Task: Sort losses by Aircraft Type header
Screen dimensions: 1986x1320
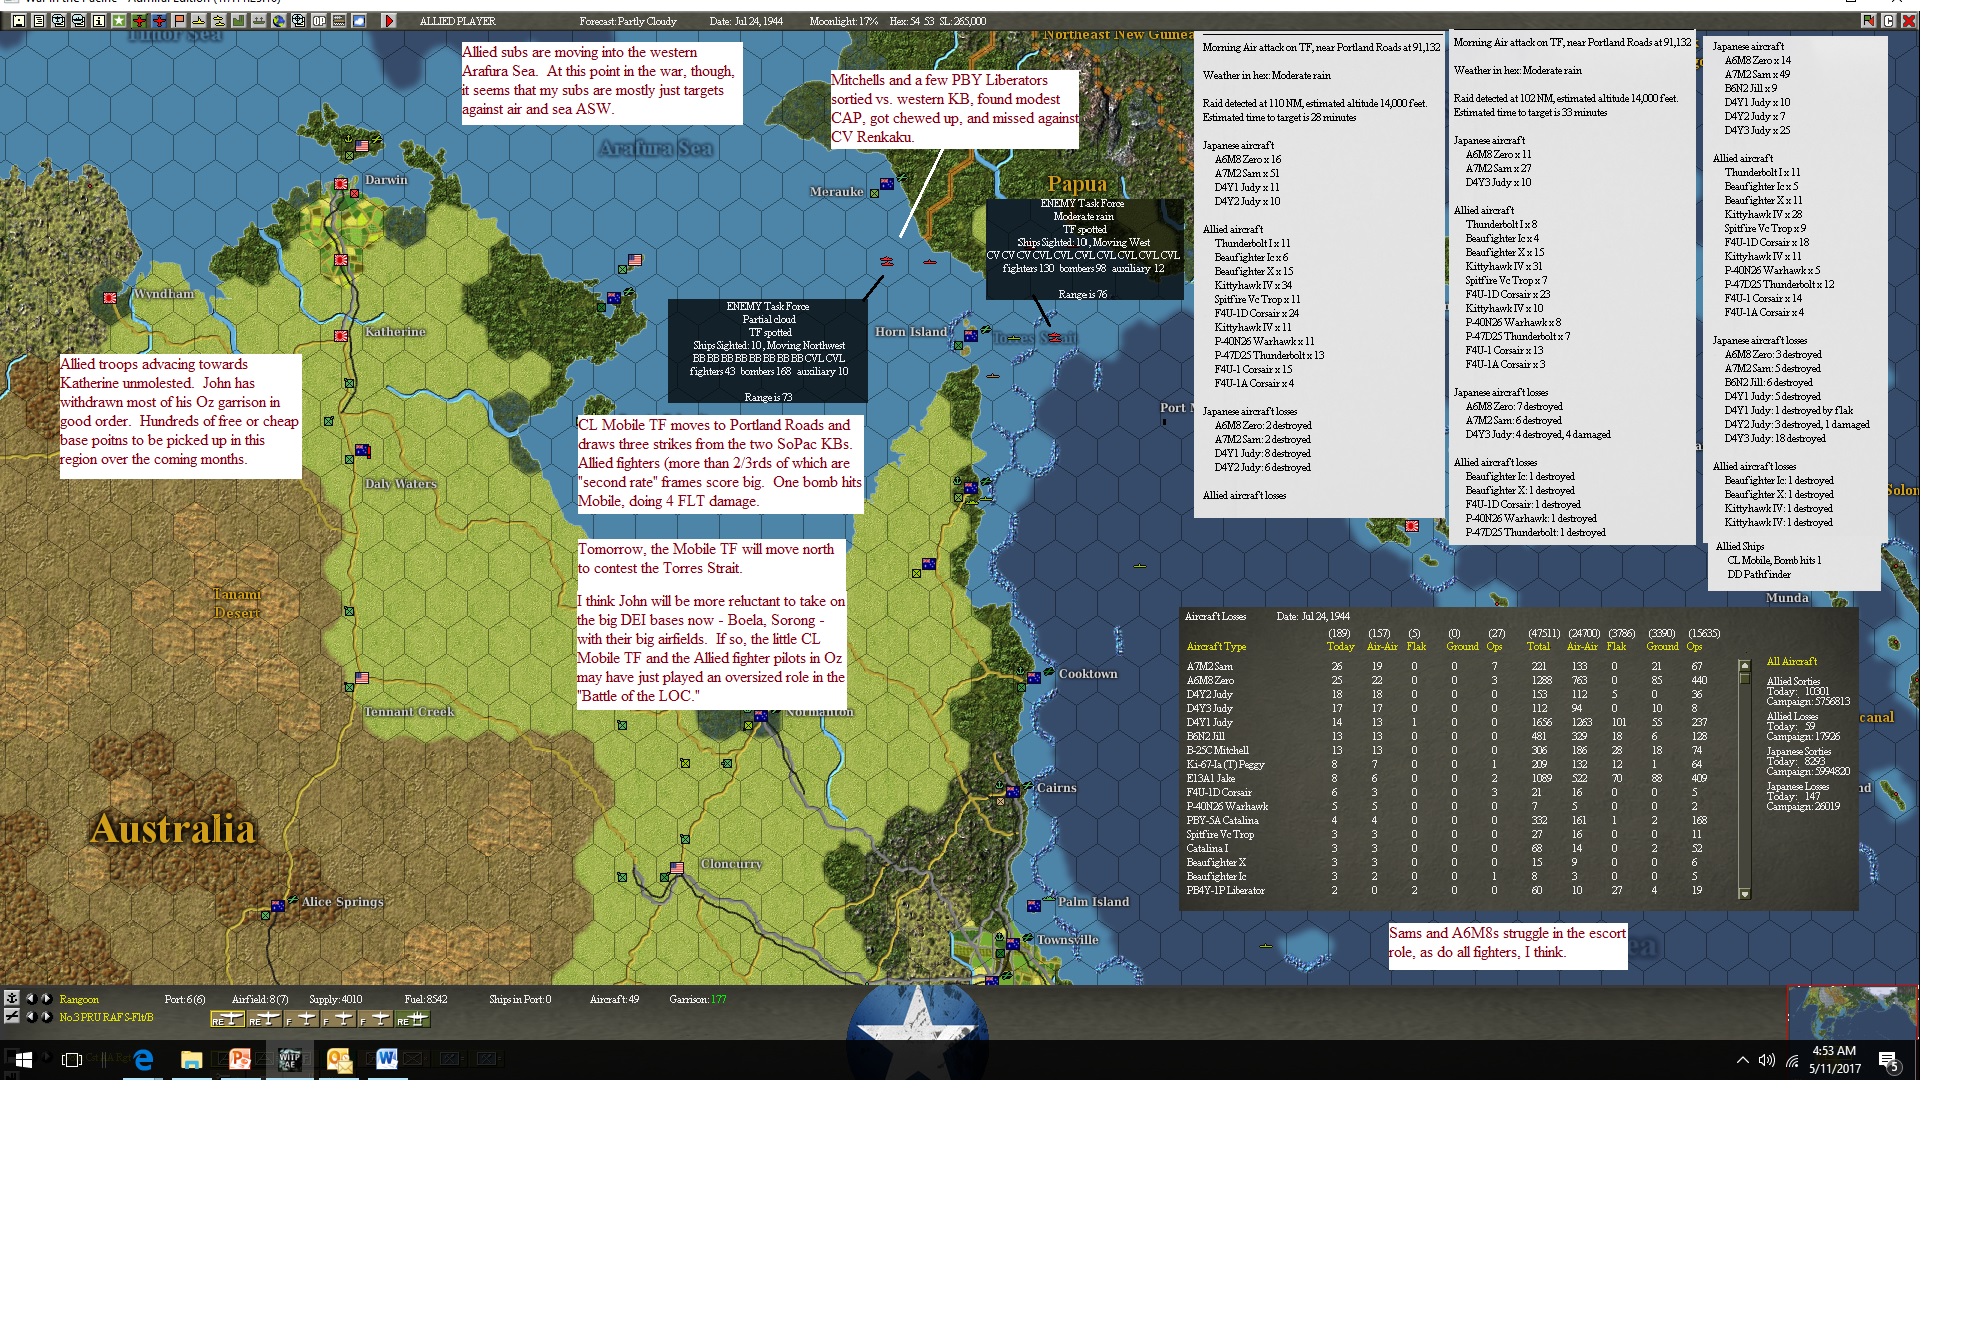Action: click(x=1216, y=647)
